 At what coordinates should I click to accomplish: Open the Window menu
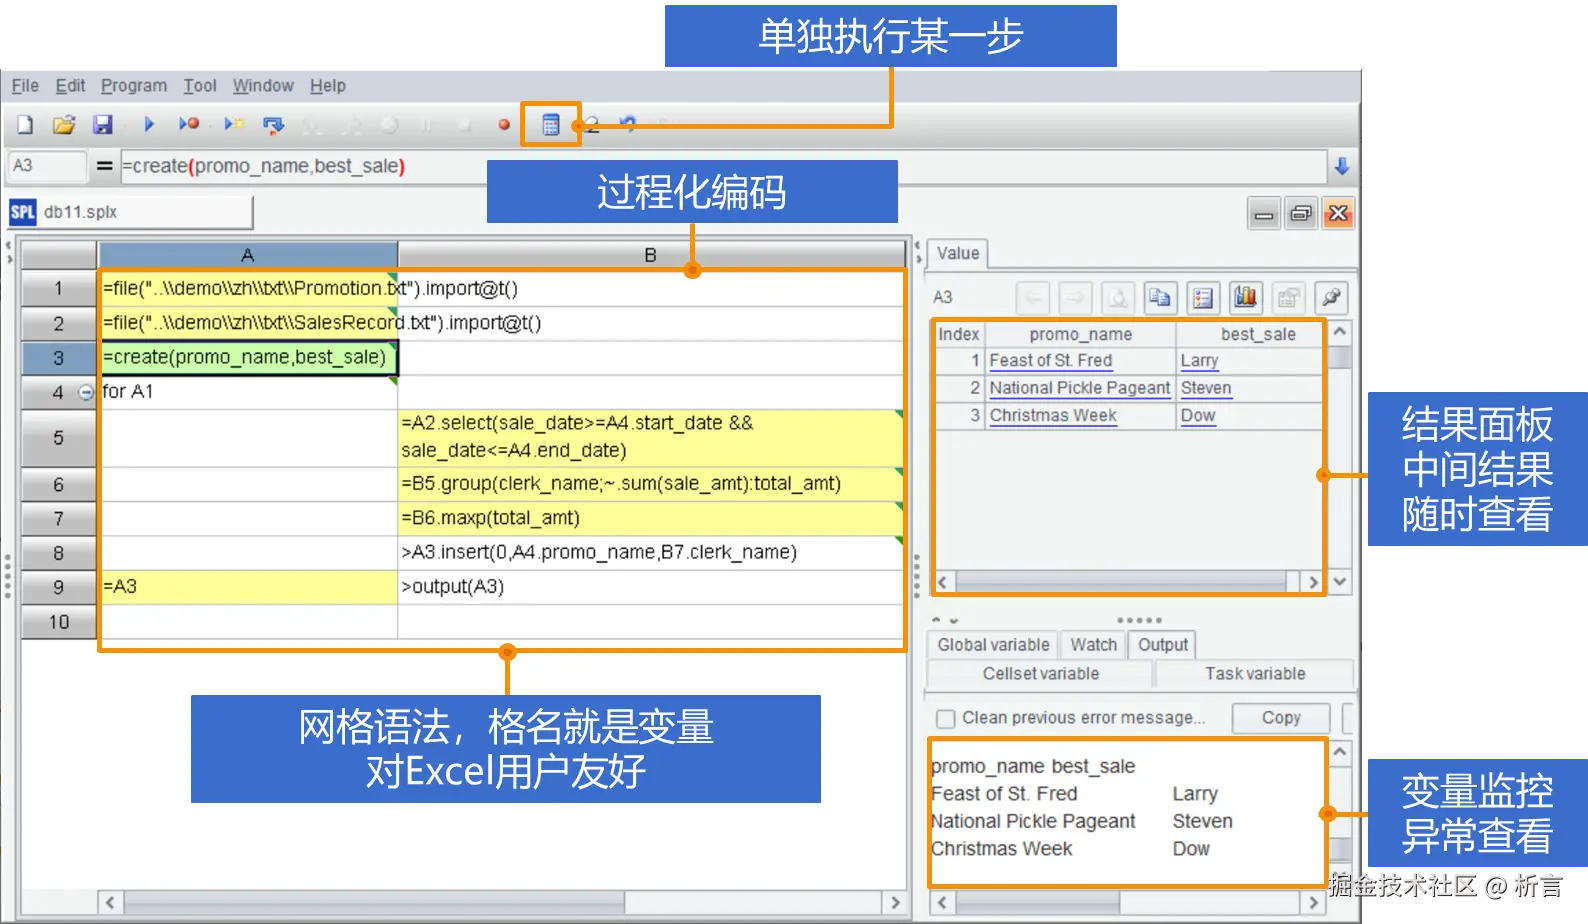coord(263,86)
